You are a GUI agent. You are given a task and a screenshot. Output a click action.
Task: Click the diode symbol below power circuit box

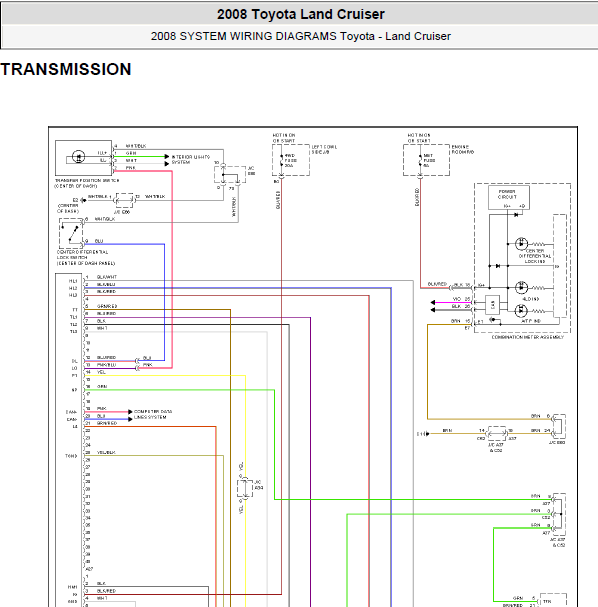[516, 215]
